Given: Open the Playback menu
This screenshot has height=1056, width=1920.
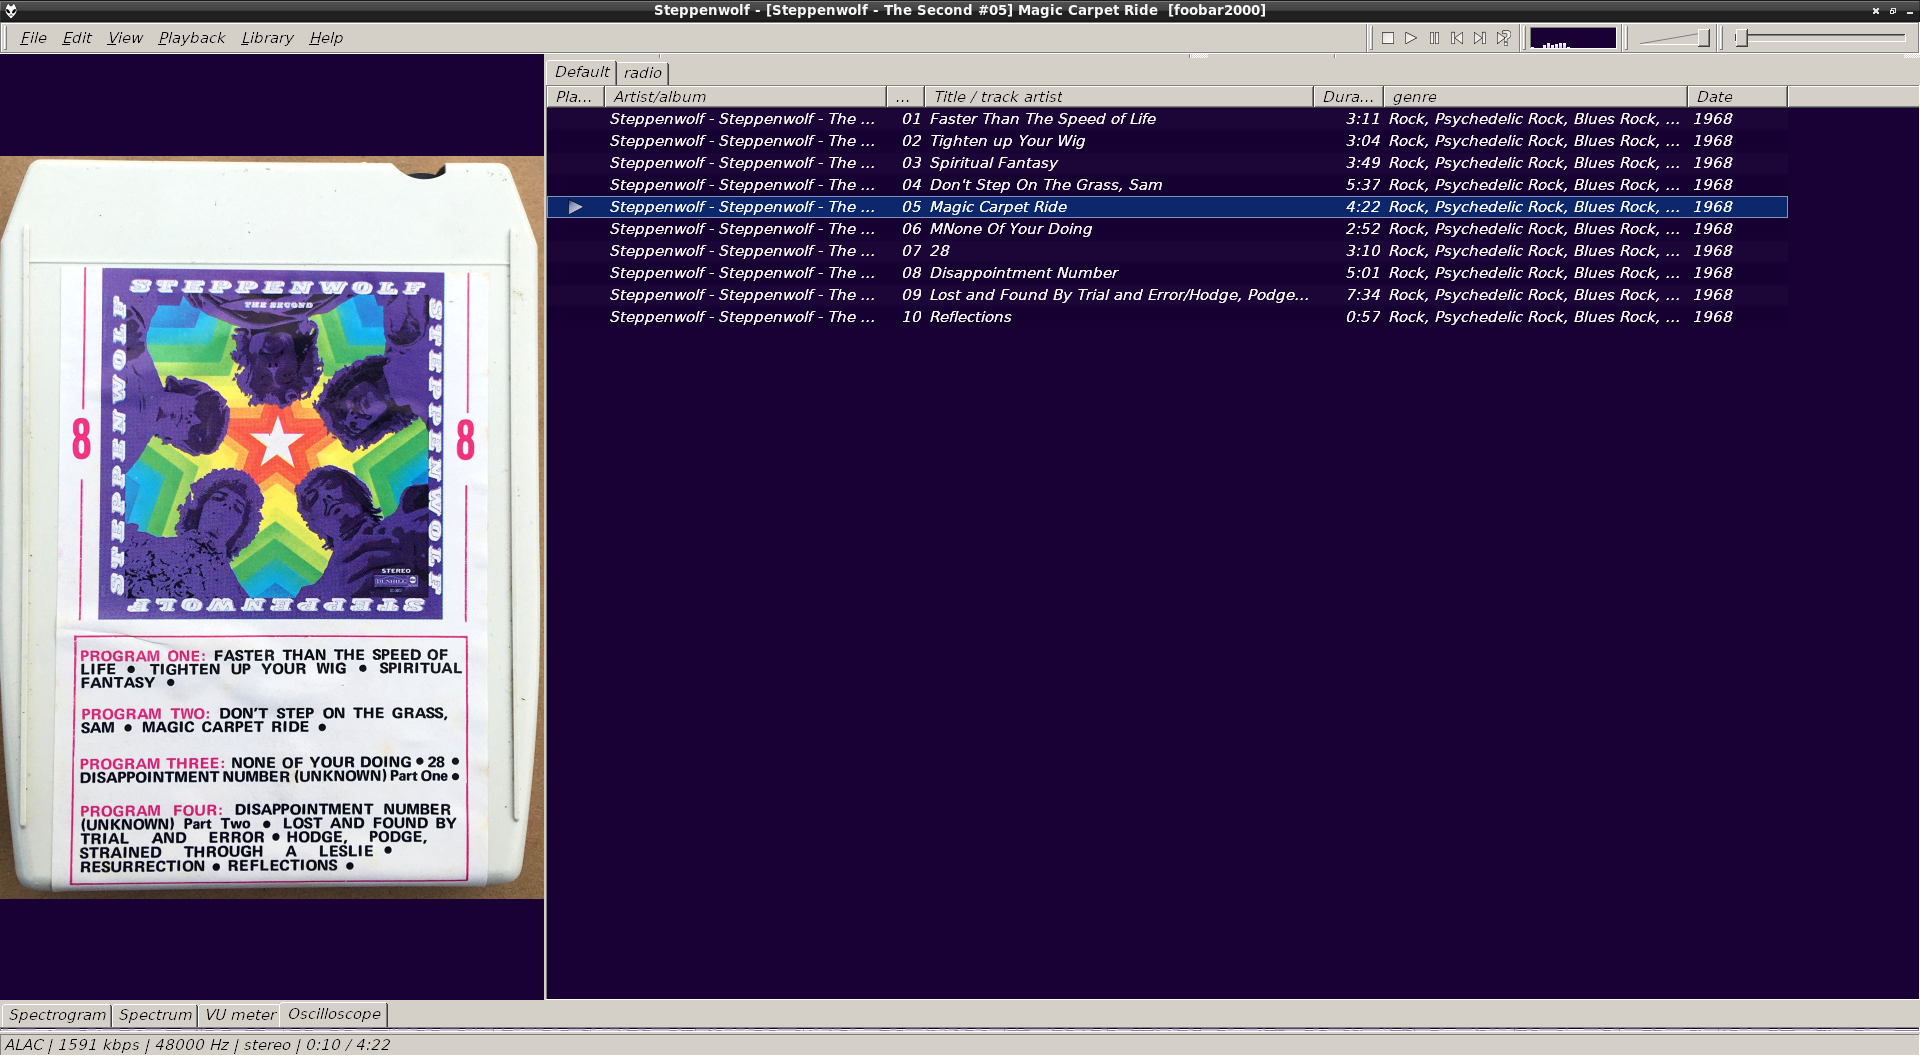Looking at the screenshot, I should click(x=191, y=38).
